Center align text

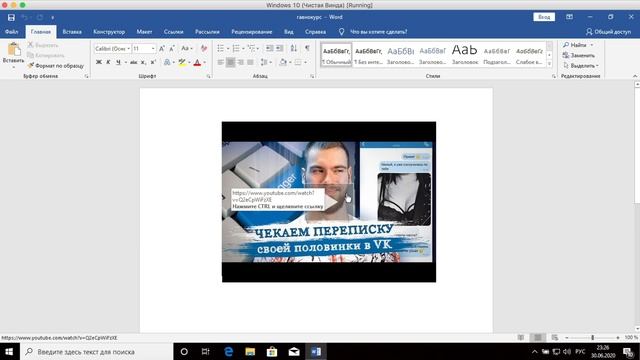[230, 62]
